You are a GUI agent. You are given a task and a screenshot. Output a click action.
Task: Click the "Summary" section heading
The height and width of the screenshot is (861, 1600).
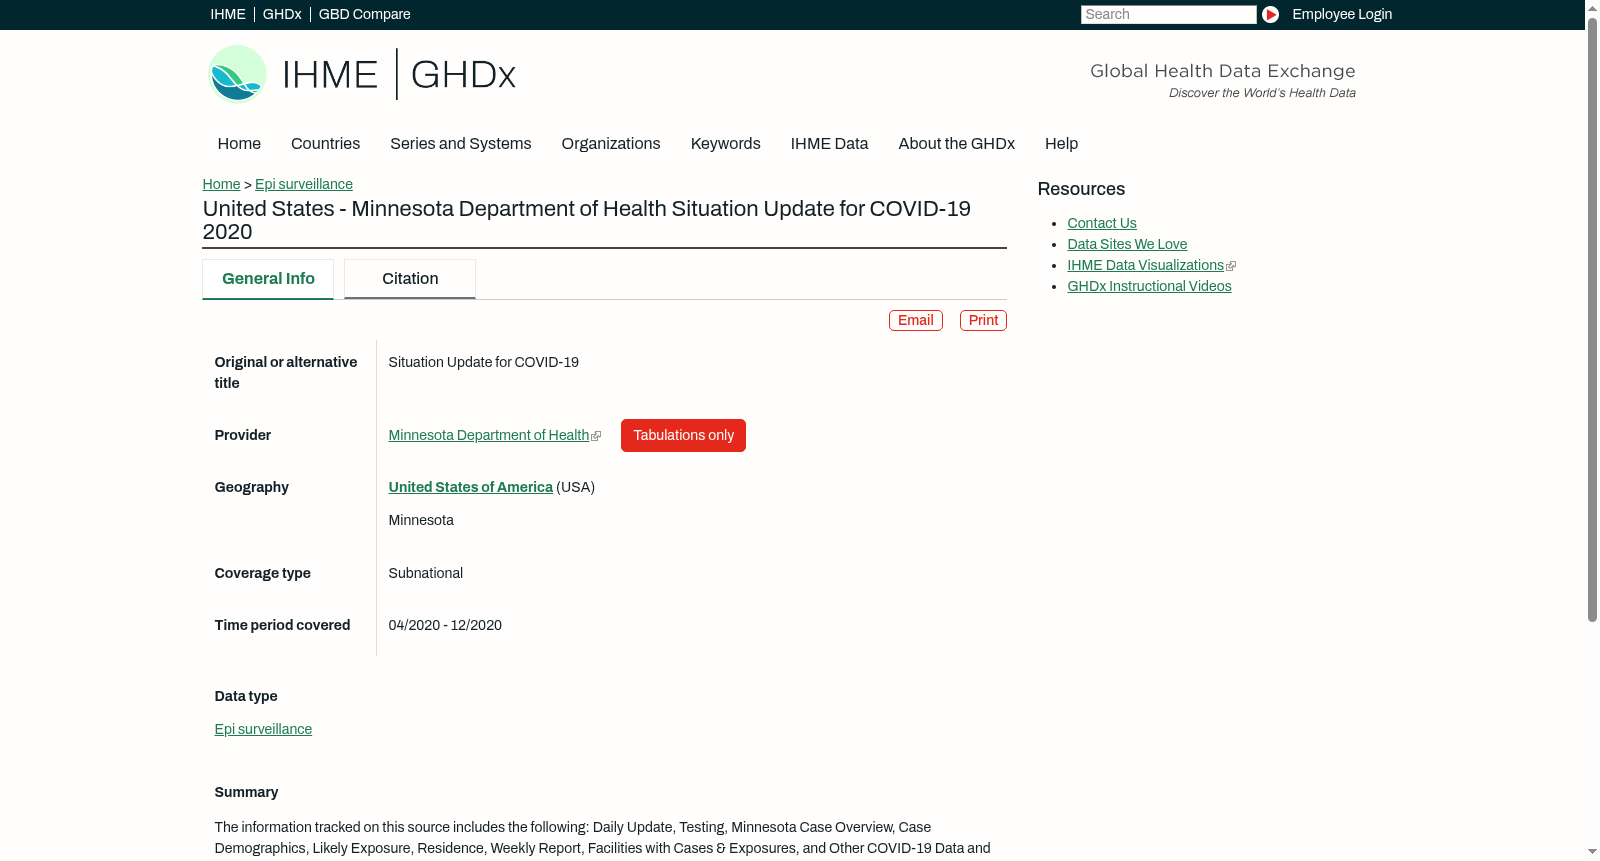coord(246,792)
